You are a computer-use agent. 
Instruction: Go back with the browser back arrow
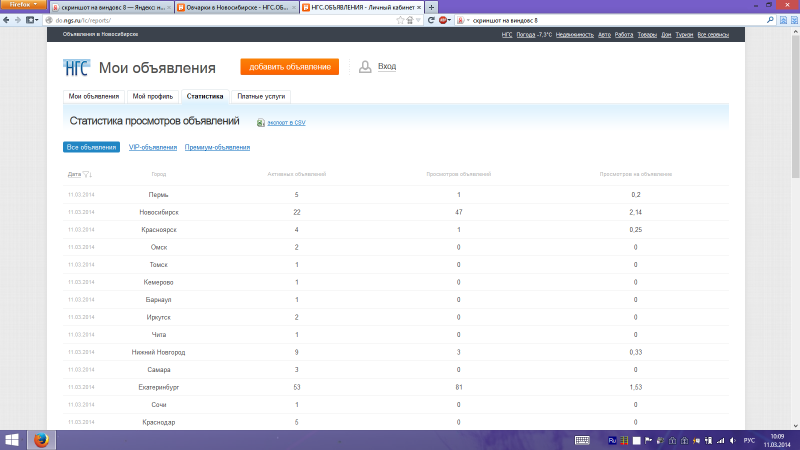(6, 20)
